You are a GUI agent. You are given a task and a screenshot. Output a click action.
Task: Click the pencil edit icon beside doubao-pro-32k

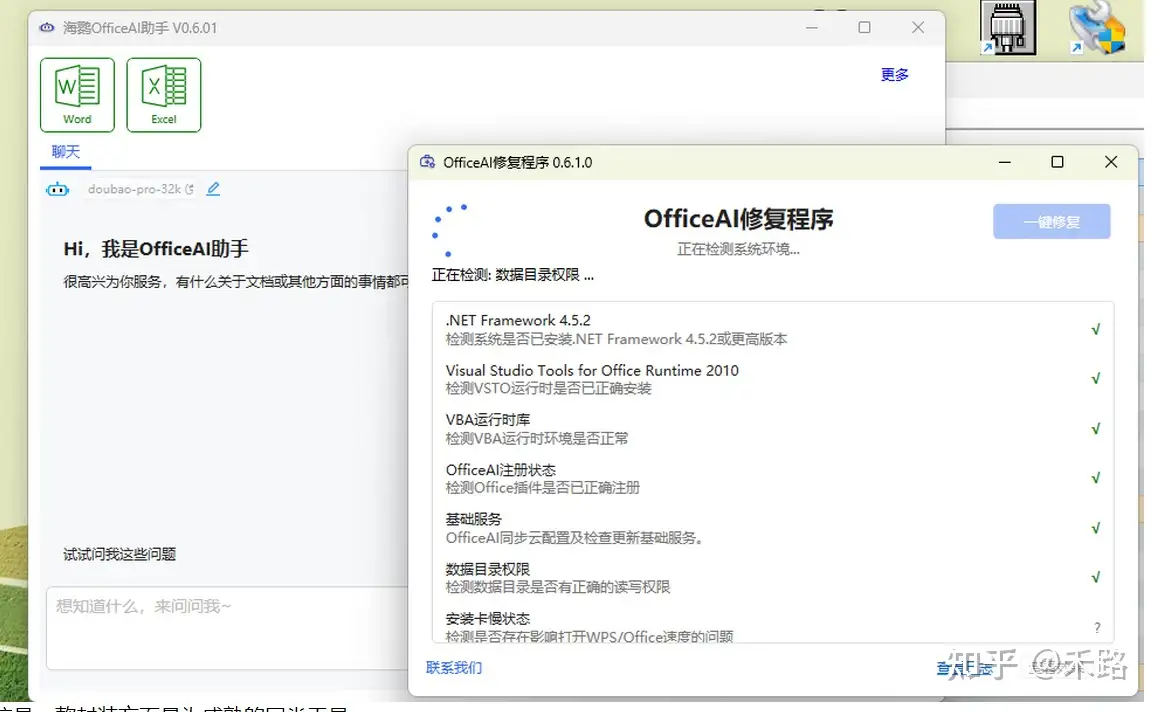[x=213, y=189]
